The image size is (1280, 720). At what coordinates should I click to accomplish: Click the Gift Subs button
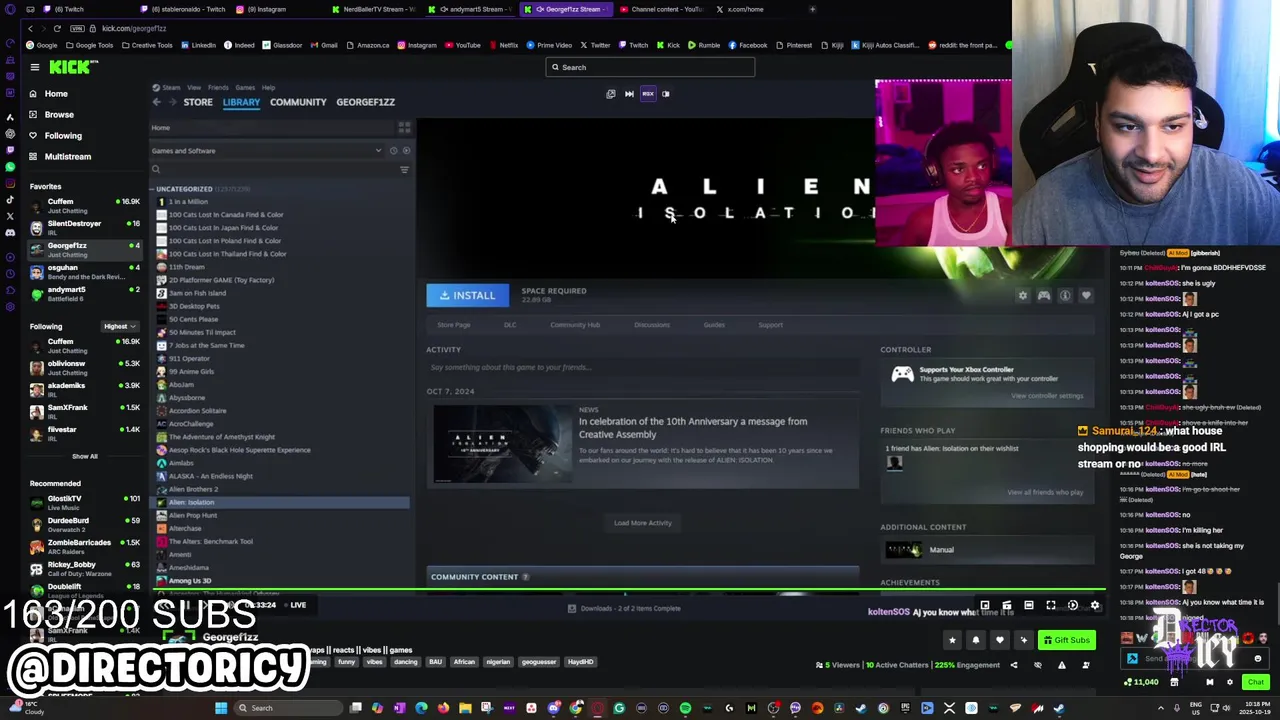click(x=1065, y=640)
